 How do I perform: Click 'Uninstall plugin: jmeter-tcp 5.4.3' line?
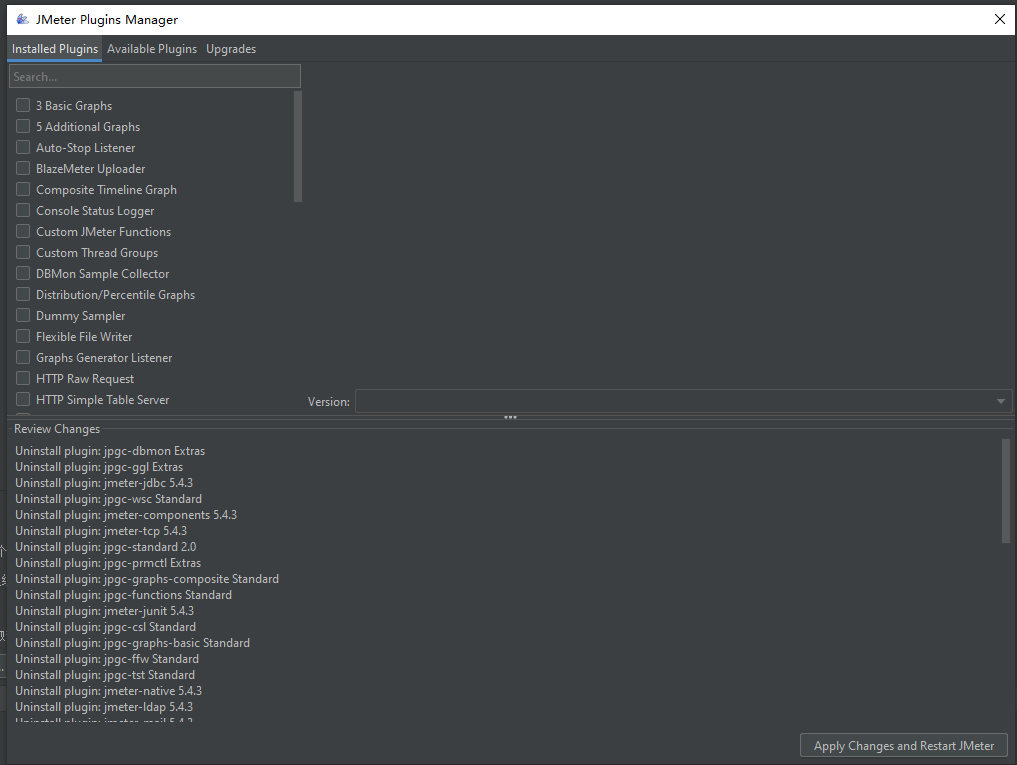click(101, 531)
